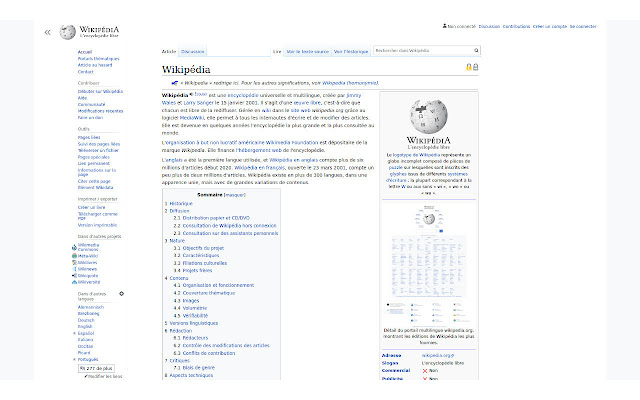Switch to Español language version
The height and width of the screenshot is (400, 640).
[x=86, y=333]
